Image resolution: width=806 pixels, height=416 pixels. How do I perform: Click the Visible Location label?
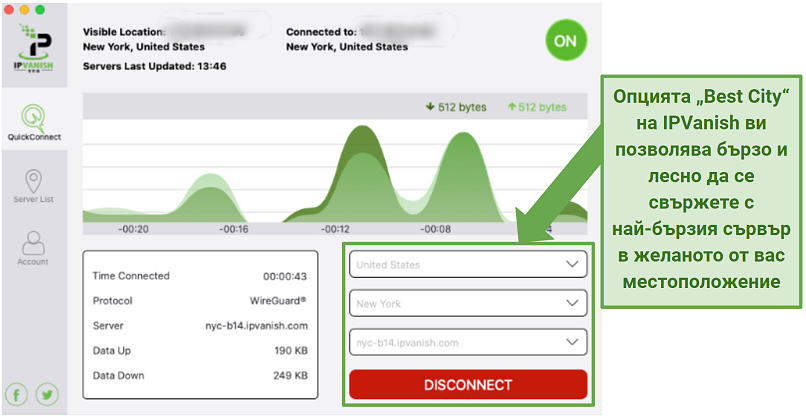[x=124, y=32]
